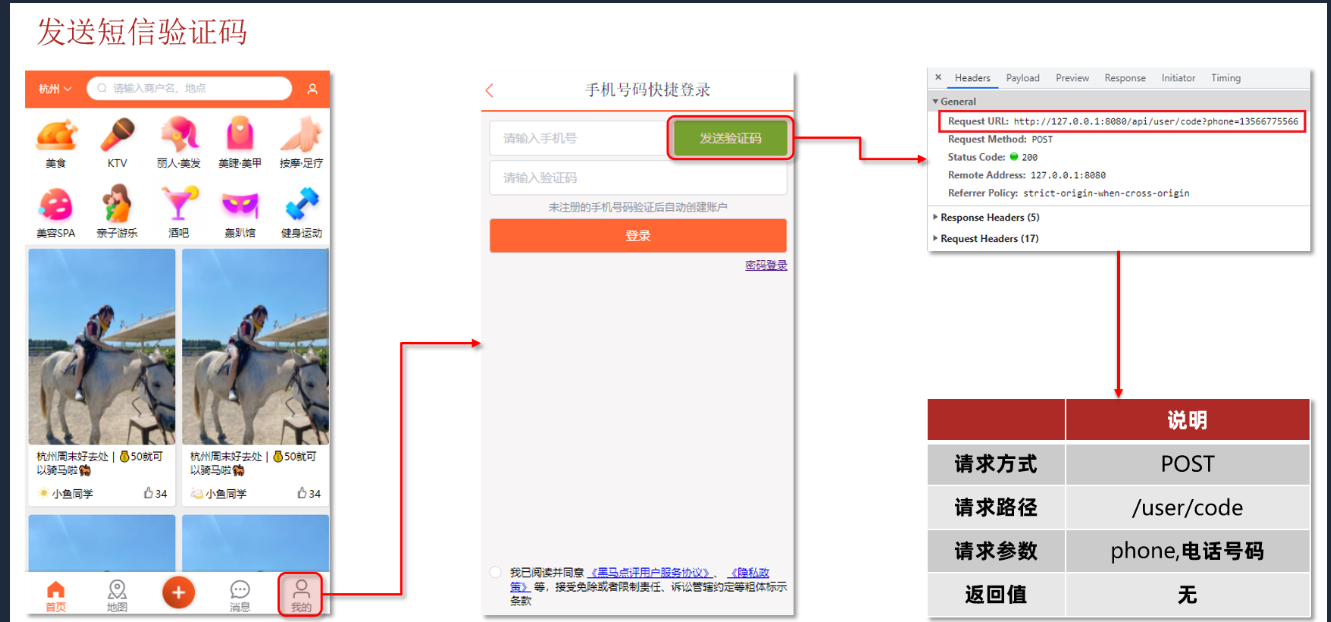Select the 丽人·美发 category icon
The width and height of the screenshot is (1331, 622).
[x=179, y=134]
